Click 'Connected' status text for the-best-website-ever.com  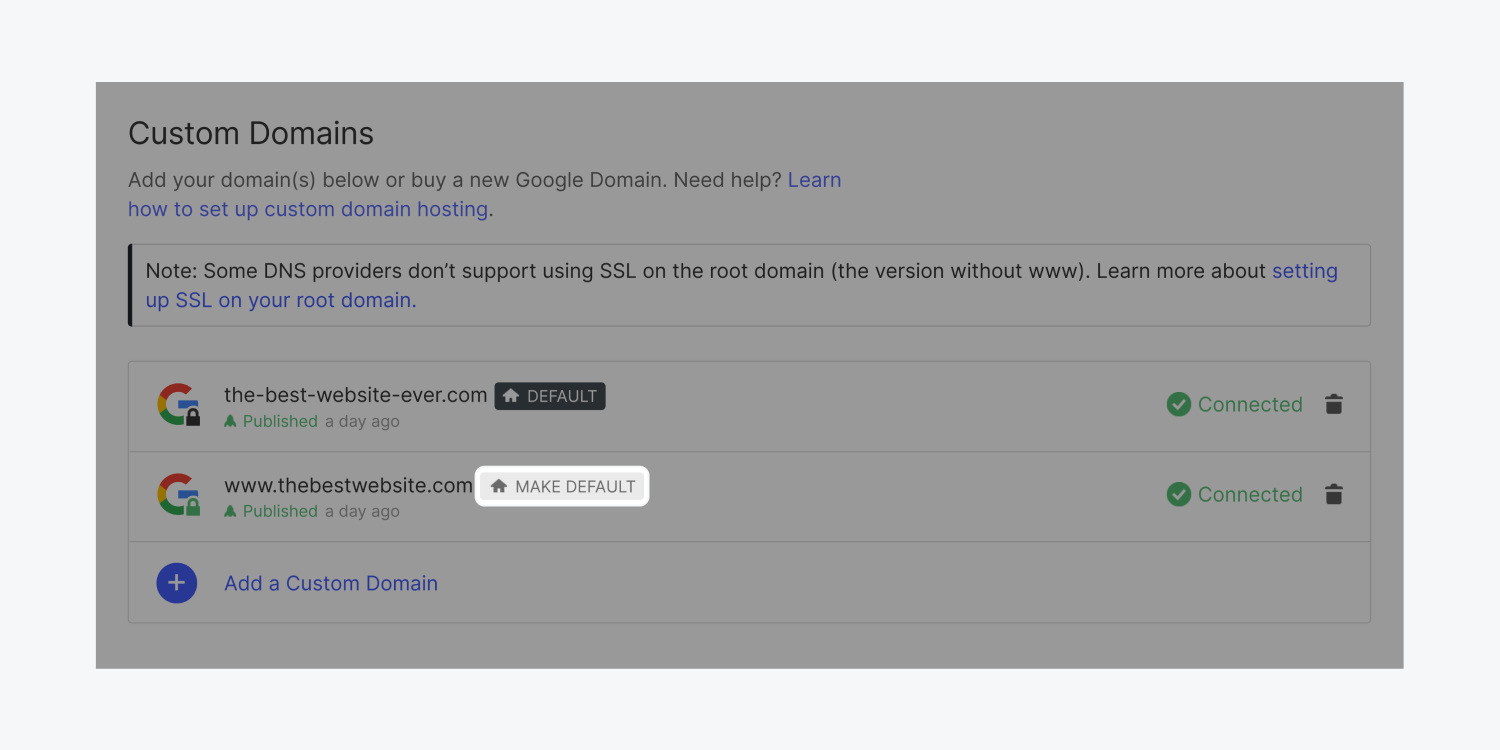coord(1250,404)
